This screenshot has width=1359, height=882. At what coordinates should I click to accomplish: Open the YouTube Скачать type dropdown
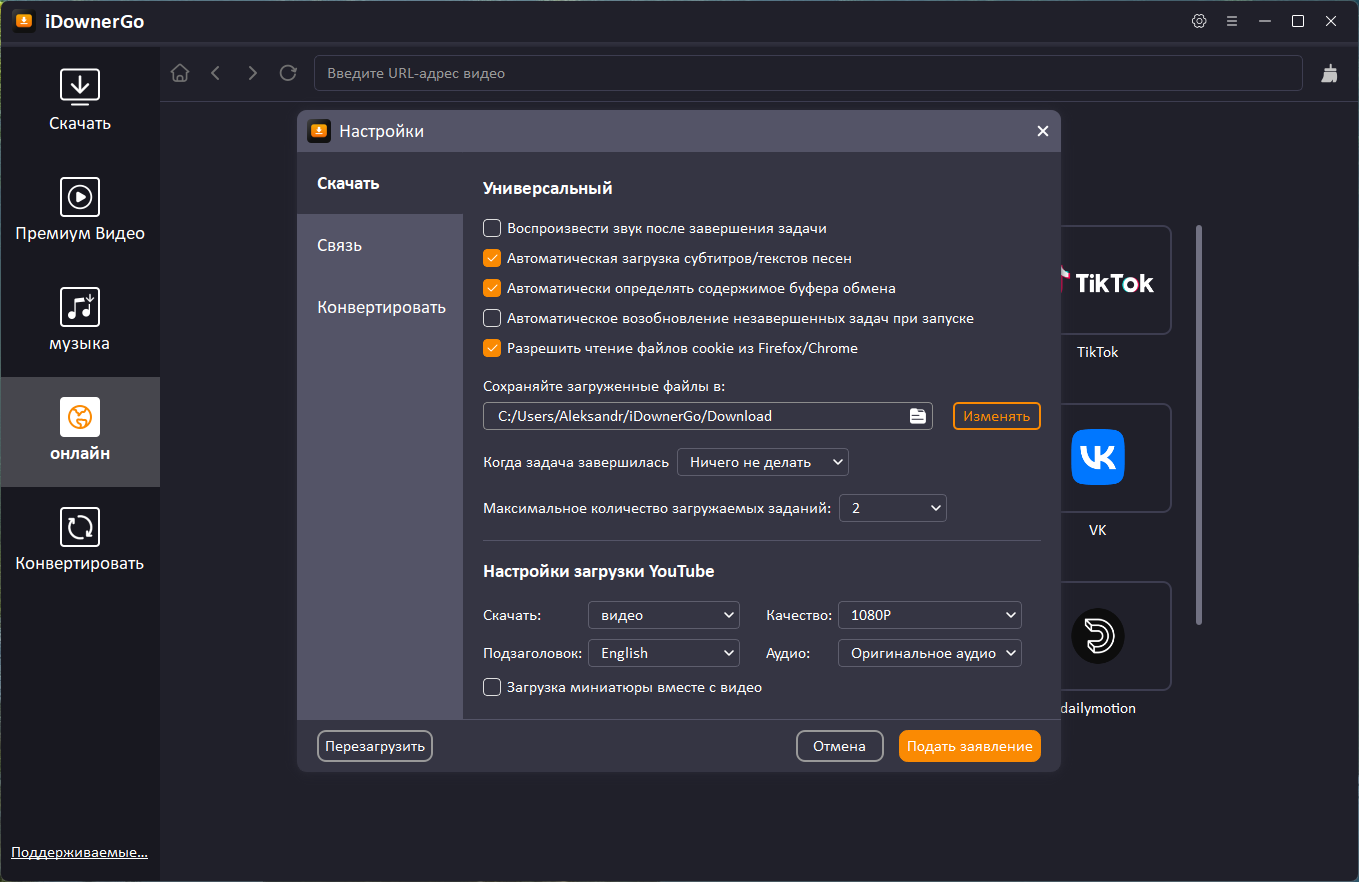[664, 615]
